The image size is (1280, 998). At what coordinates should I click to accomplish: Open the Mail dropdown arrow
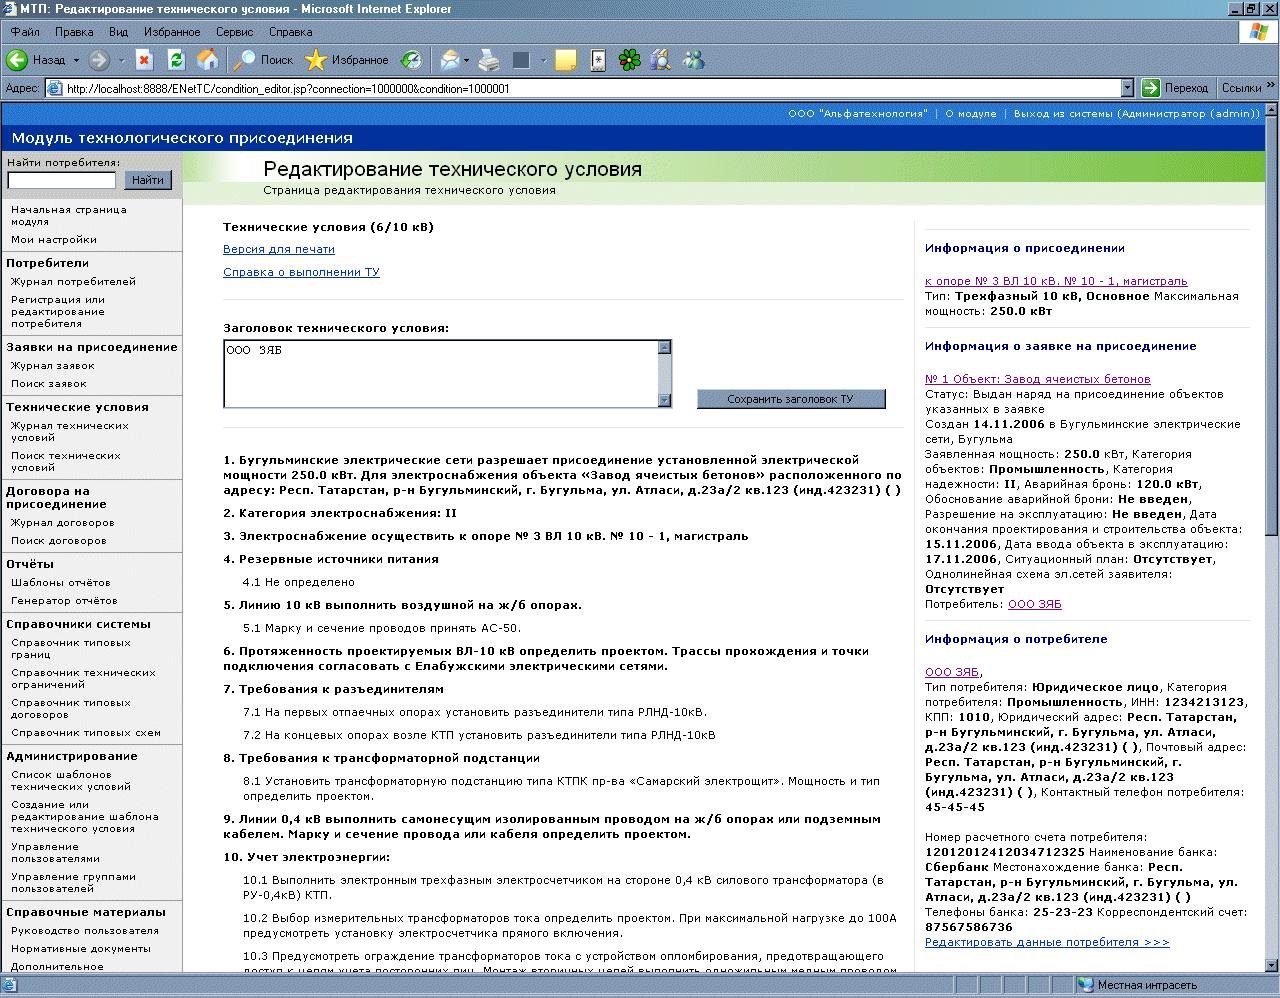pyautogui.click(x=467, y=60)
